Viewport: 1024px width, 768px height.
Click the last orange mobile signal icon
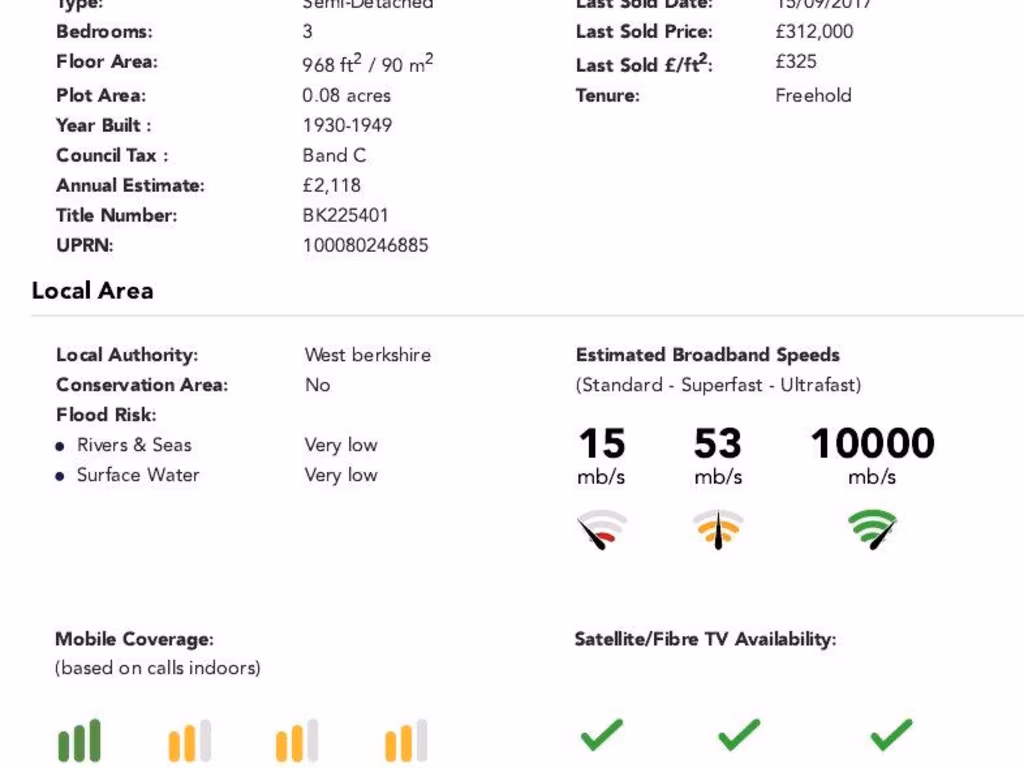point(405,741)
